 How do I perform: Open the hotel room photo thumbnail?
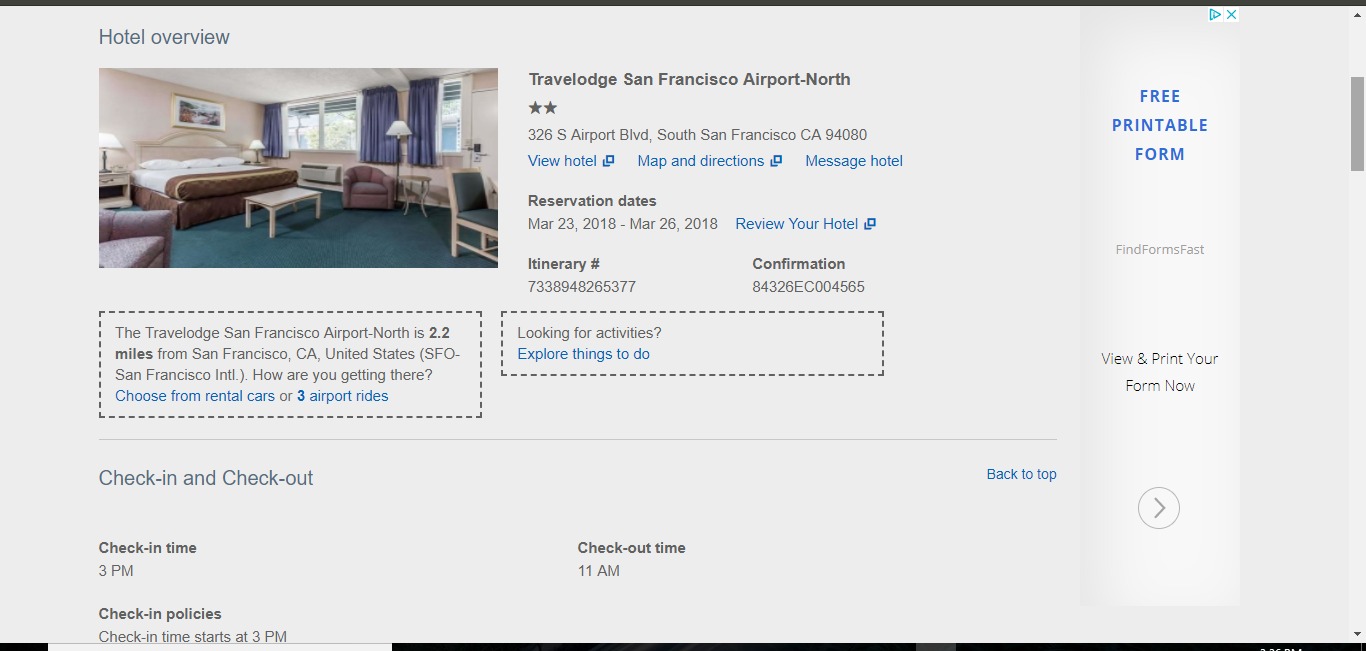click(x=298, y=168)
